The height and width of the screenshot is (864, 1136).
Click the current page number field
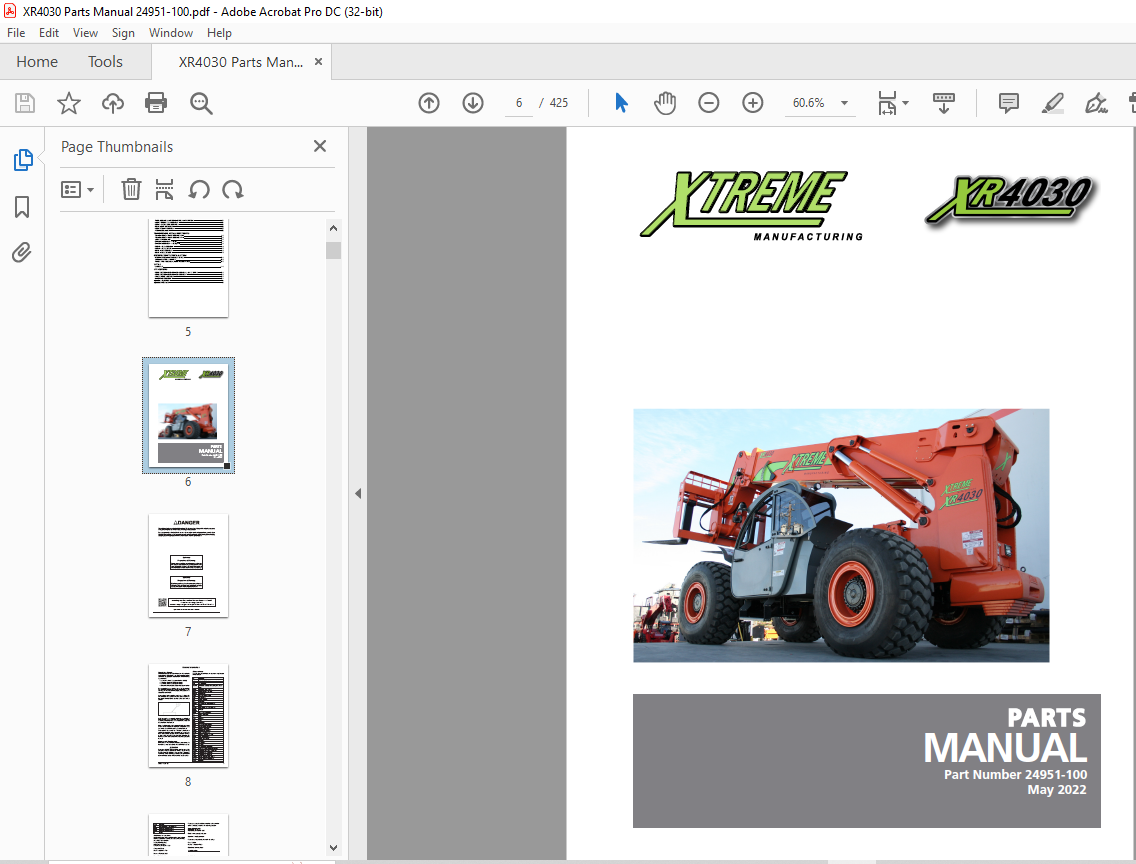(x=519, y=103)
